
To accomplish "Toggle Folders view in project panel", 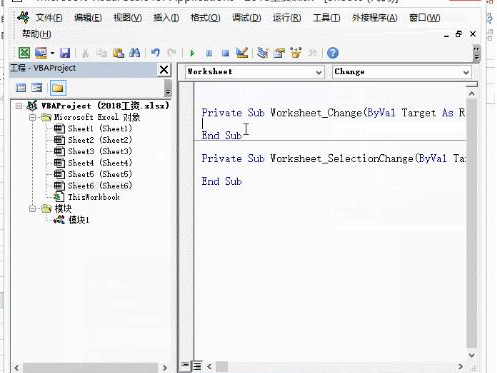I will coord(58,88).
